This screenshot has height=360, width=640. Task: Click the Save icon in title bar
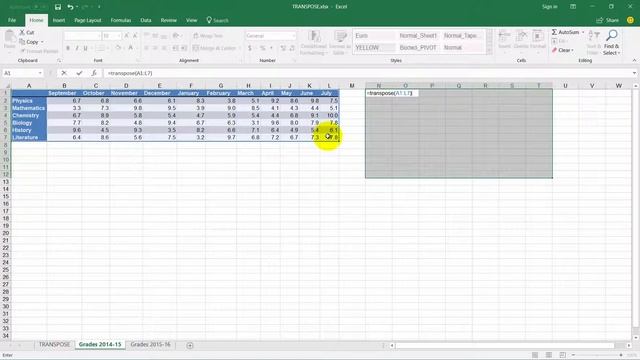pyautogui.click(x=58, y=7)
